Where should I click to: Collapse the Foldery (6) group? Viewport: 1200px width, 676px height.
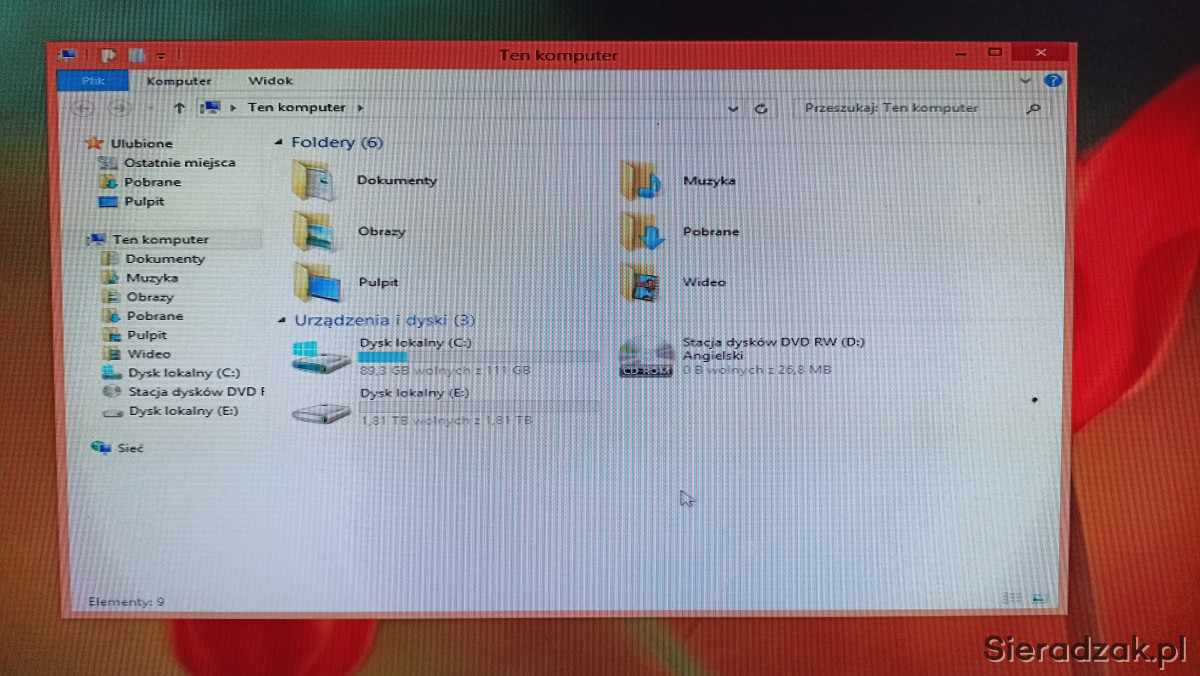(x=280, y=143)
